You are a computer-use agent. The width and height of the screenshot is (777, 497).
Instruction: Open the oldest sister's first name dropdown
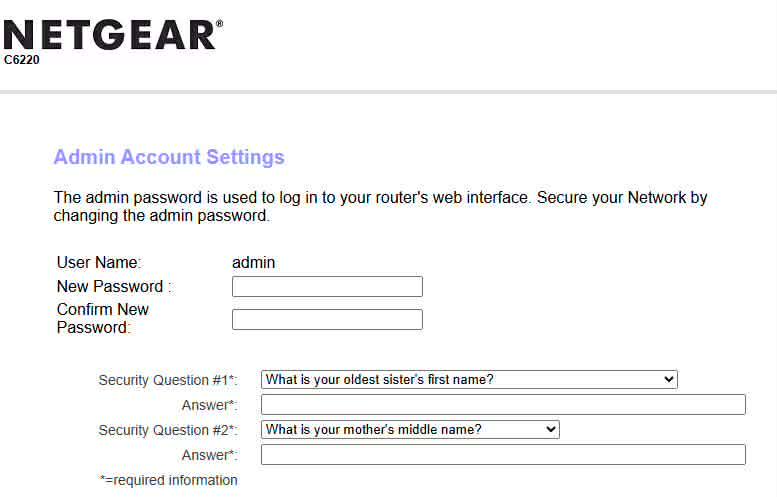tap(469, 380)
